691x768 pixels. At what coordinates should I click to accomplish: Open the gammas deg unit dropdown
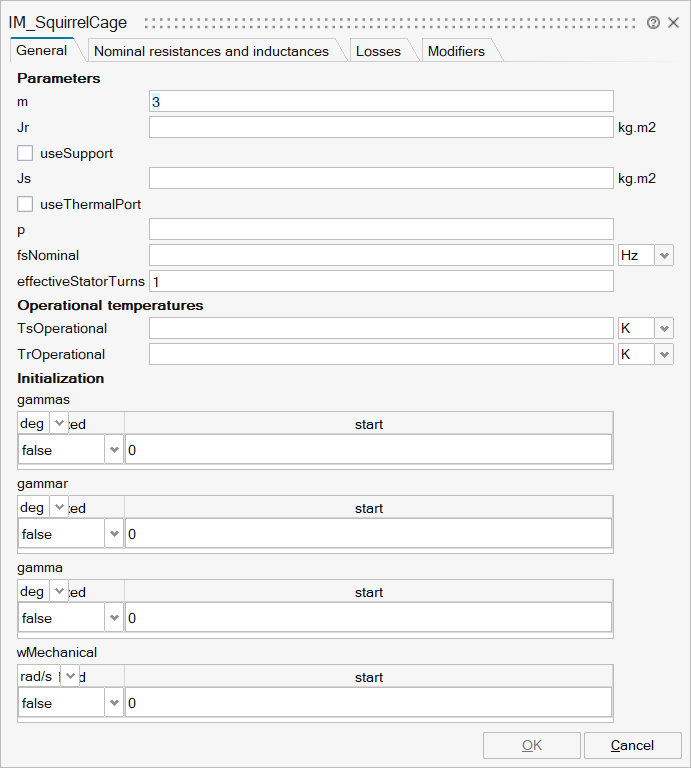[x=59, y=424]
